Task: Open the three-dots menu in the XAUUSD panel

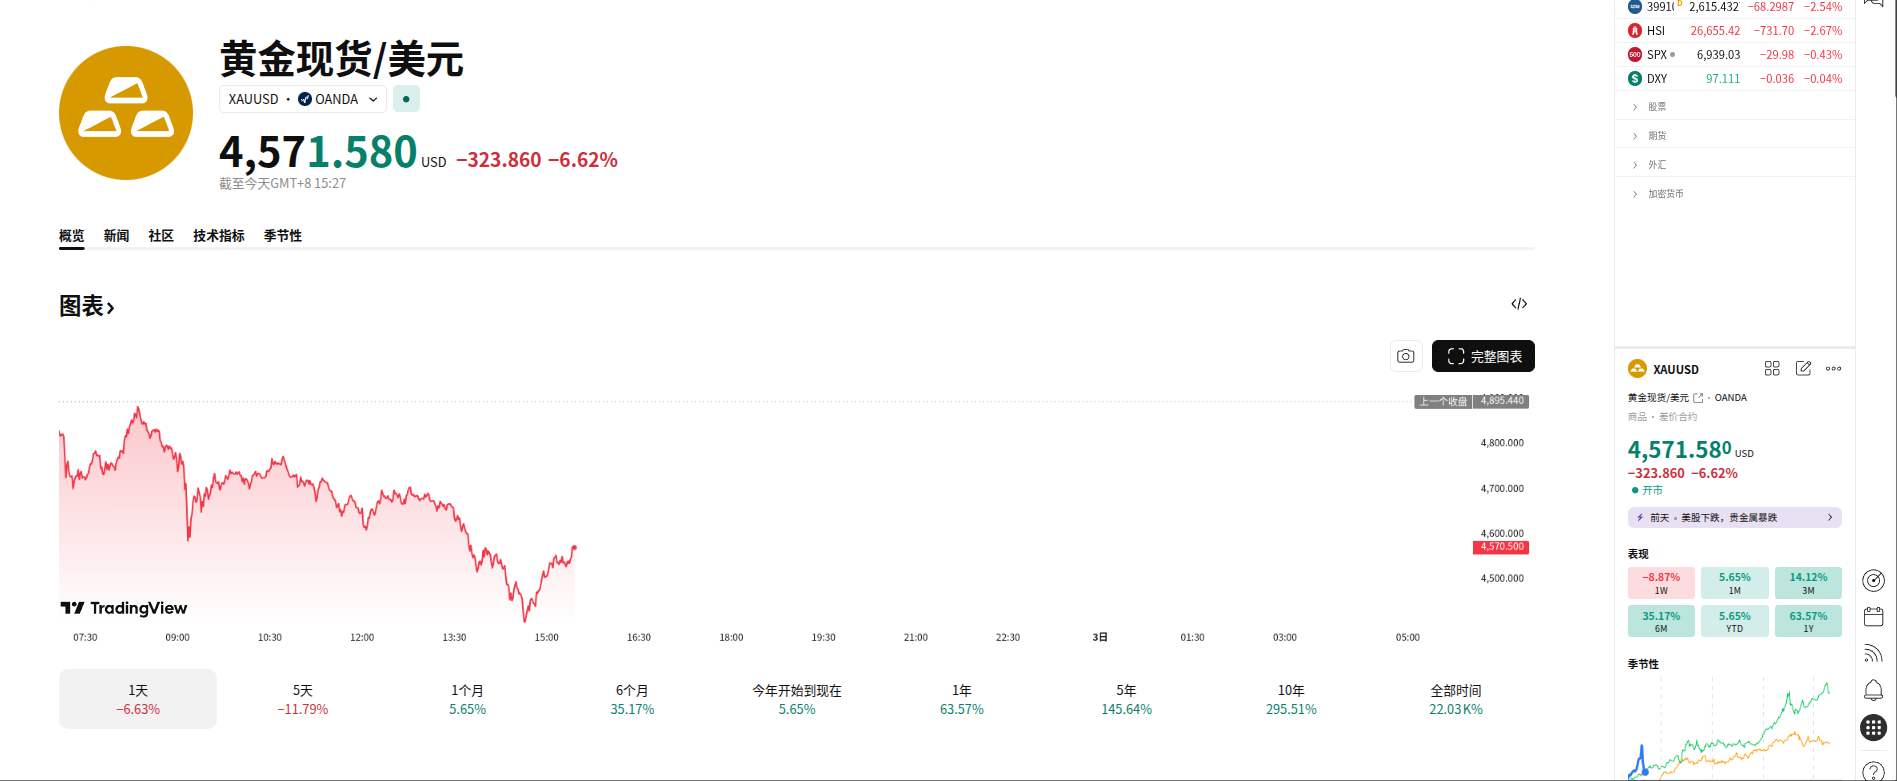Action: point(1833,369)
